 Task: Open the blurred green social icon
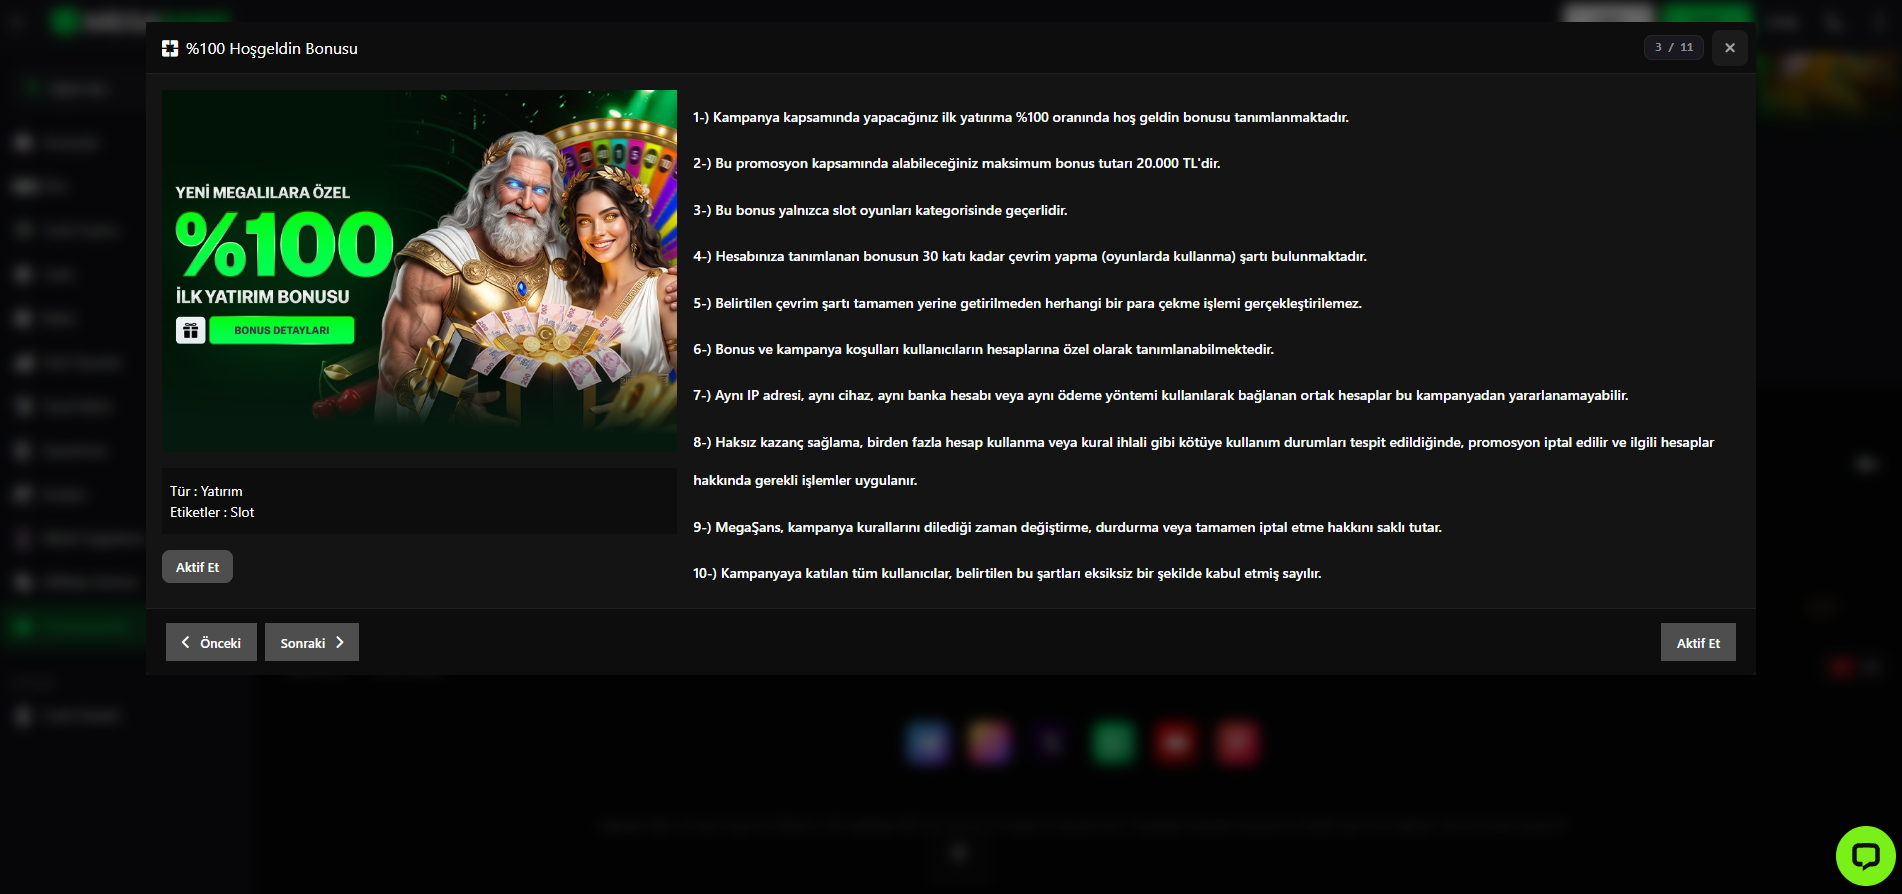coord(1113,743)
